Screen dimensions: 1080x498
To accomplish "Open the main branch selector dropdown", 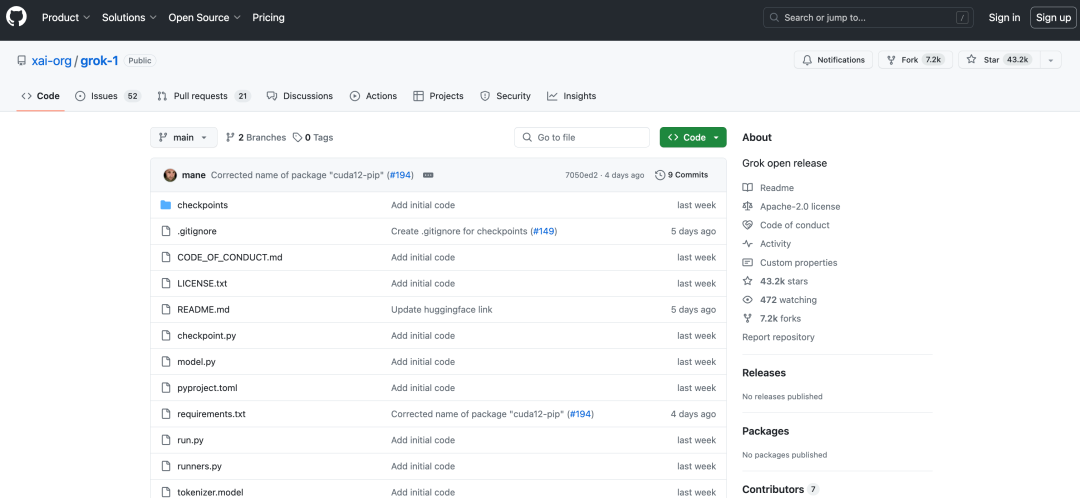I will 183,137.
